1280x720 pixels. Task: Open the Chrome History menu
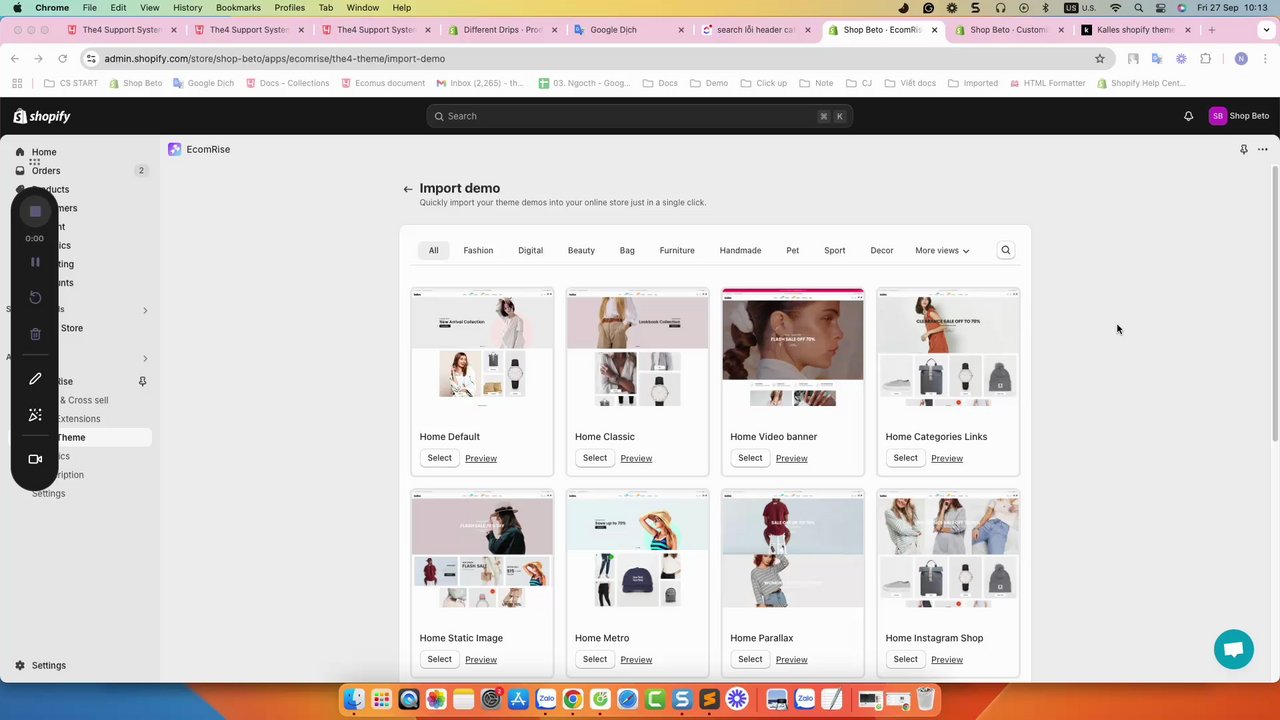(187, 8)
